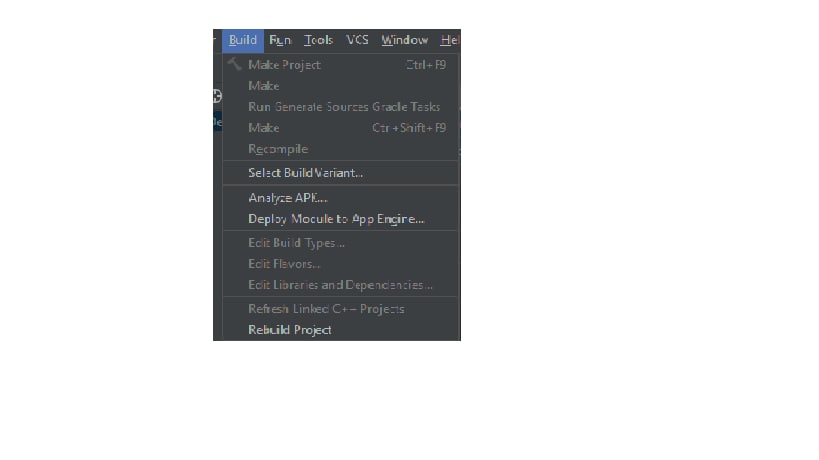Open the Window menu
Screen dimensions: 819x460
tap(405, 40)
